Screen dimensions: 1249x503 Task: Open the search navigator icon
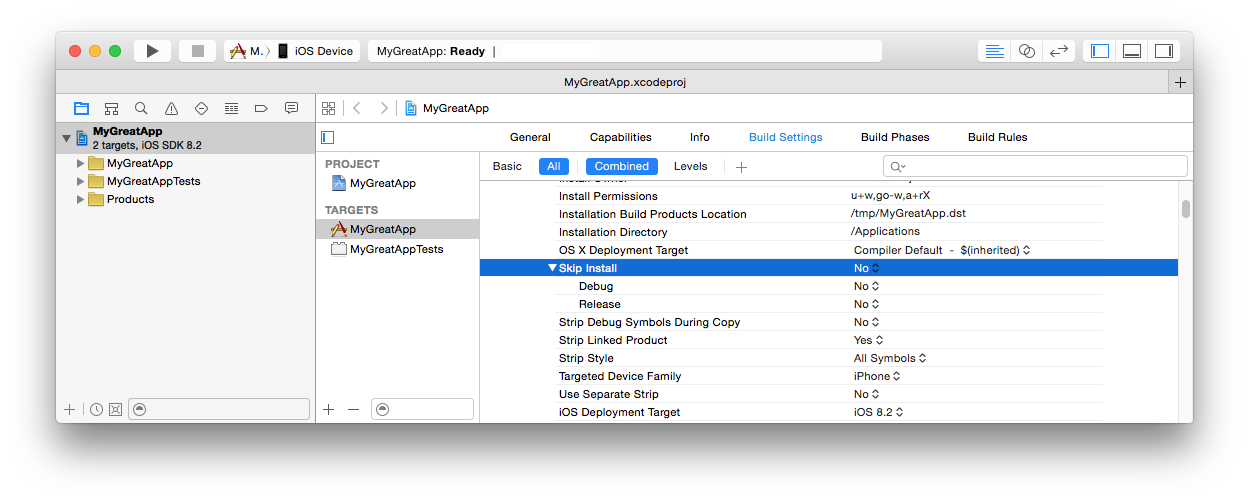(x=141, y=108)
